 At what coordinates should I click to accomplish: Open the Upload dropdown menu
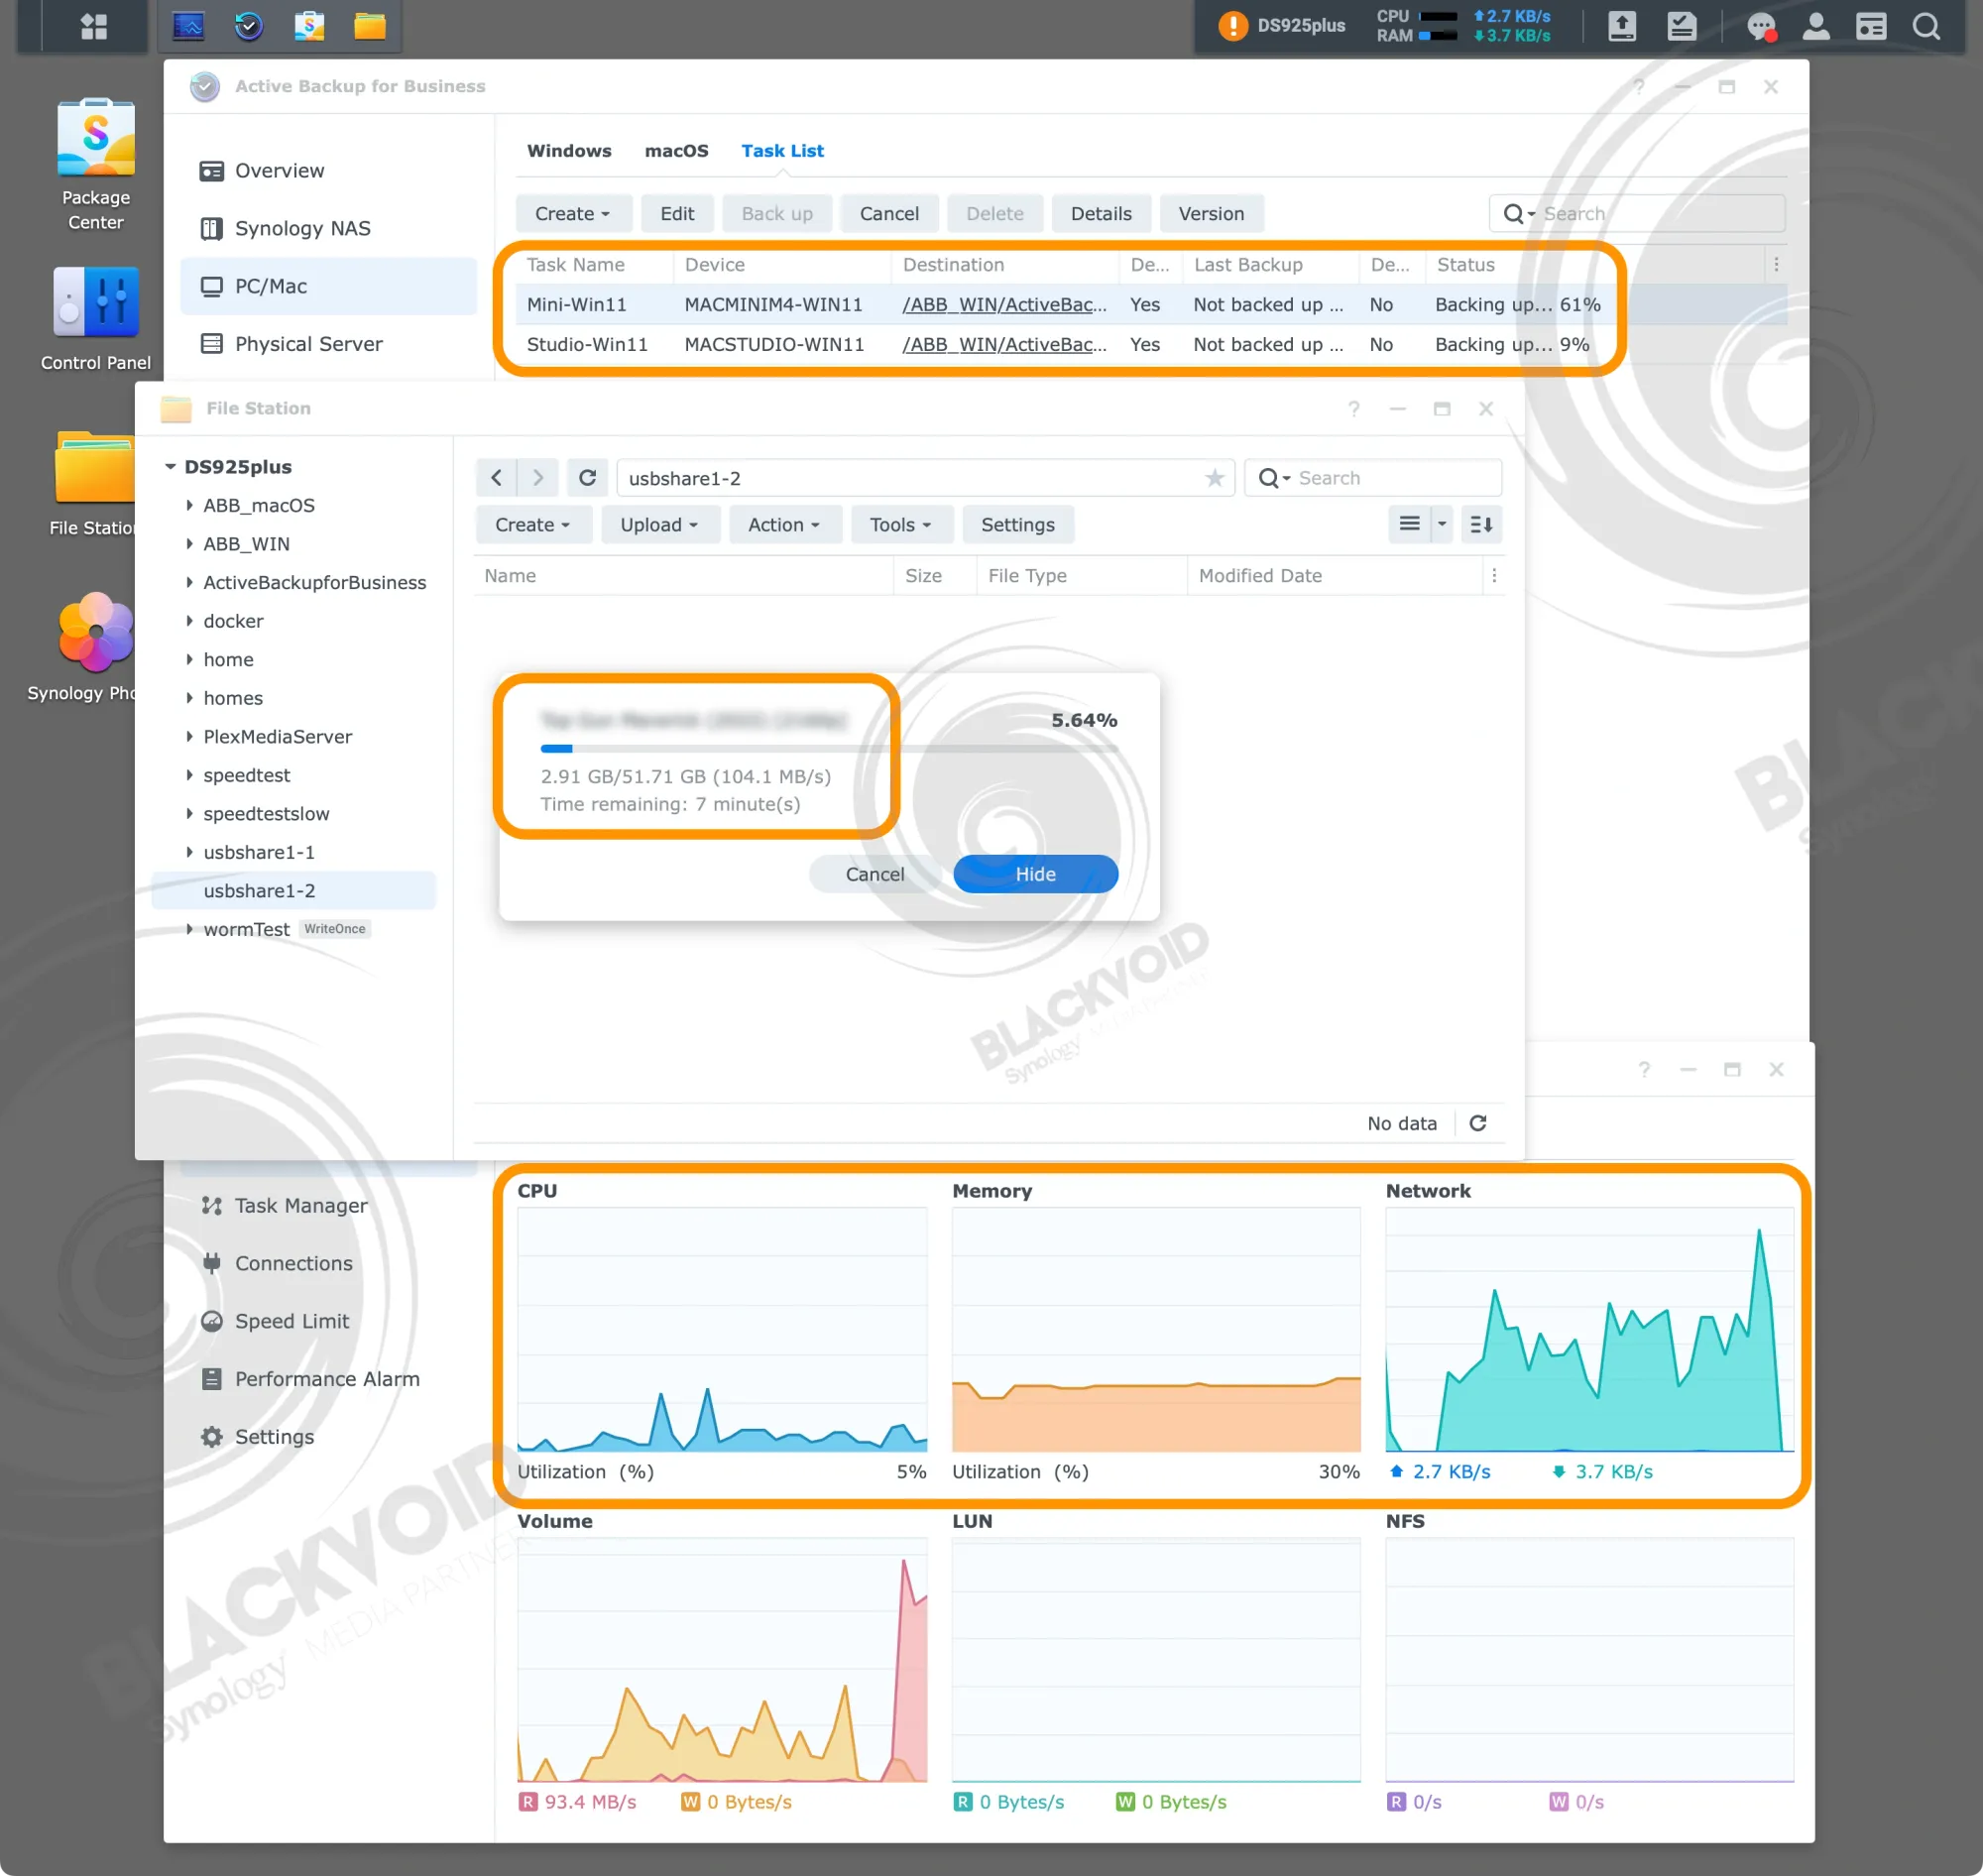660,525
